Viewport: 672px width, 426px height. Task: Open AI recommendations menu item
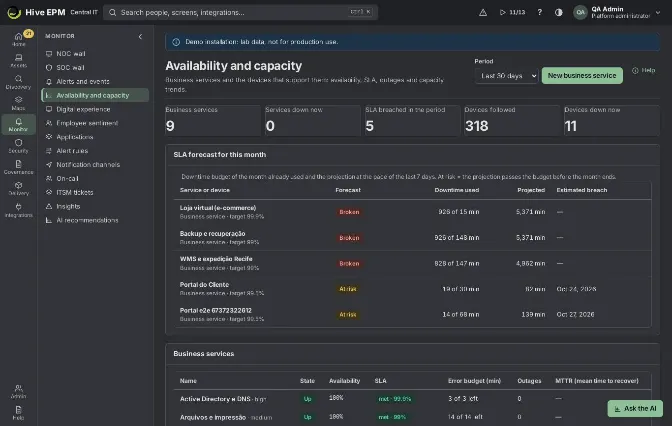pyautogui.click(x=95, y=220)
